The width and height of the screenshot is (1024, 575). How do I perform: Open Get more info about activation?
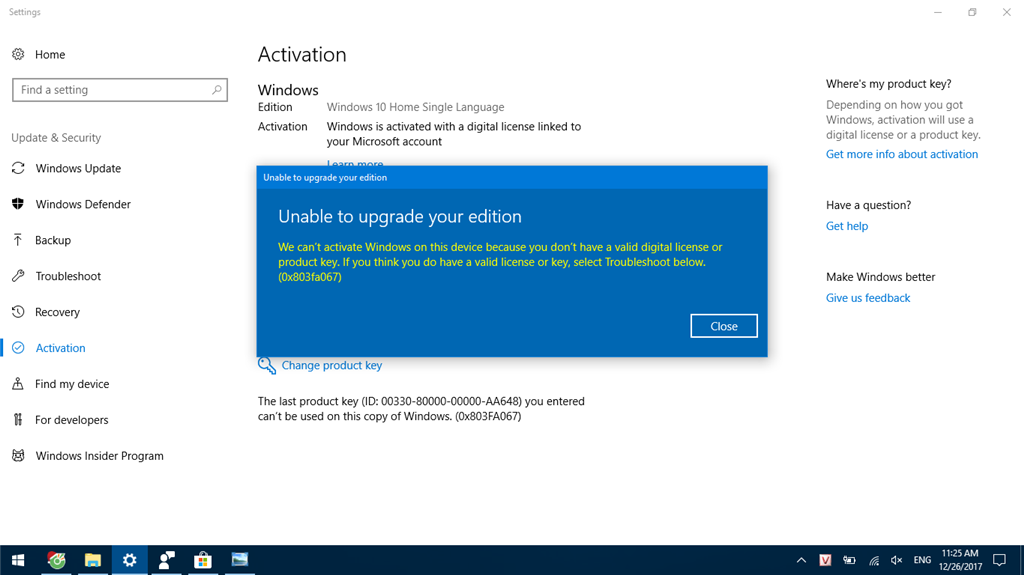pyautogui.click(x=902, y=154)
